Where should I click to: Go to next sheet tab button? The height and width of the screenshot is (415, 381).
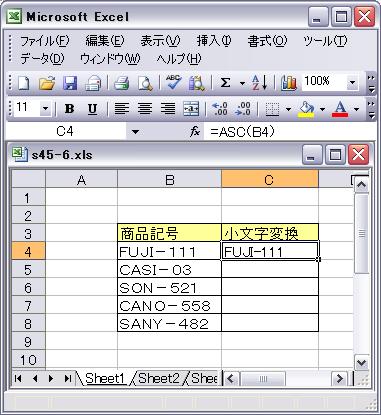[x=51, y=379]
